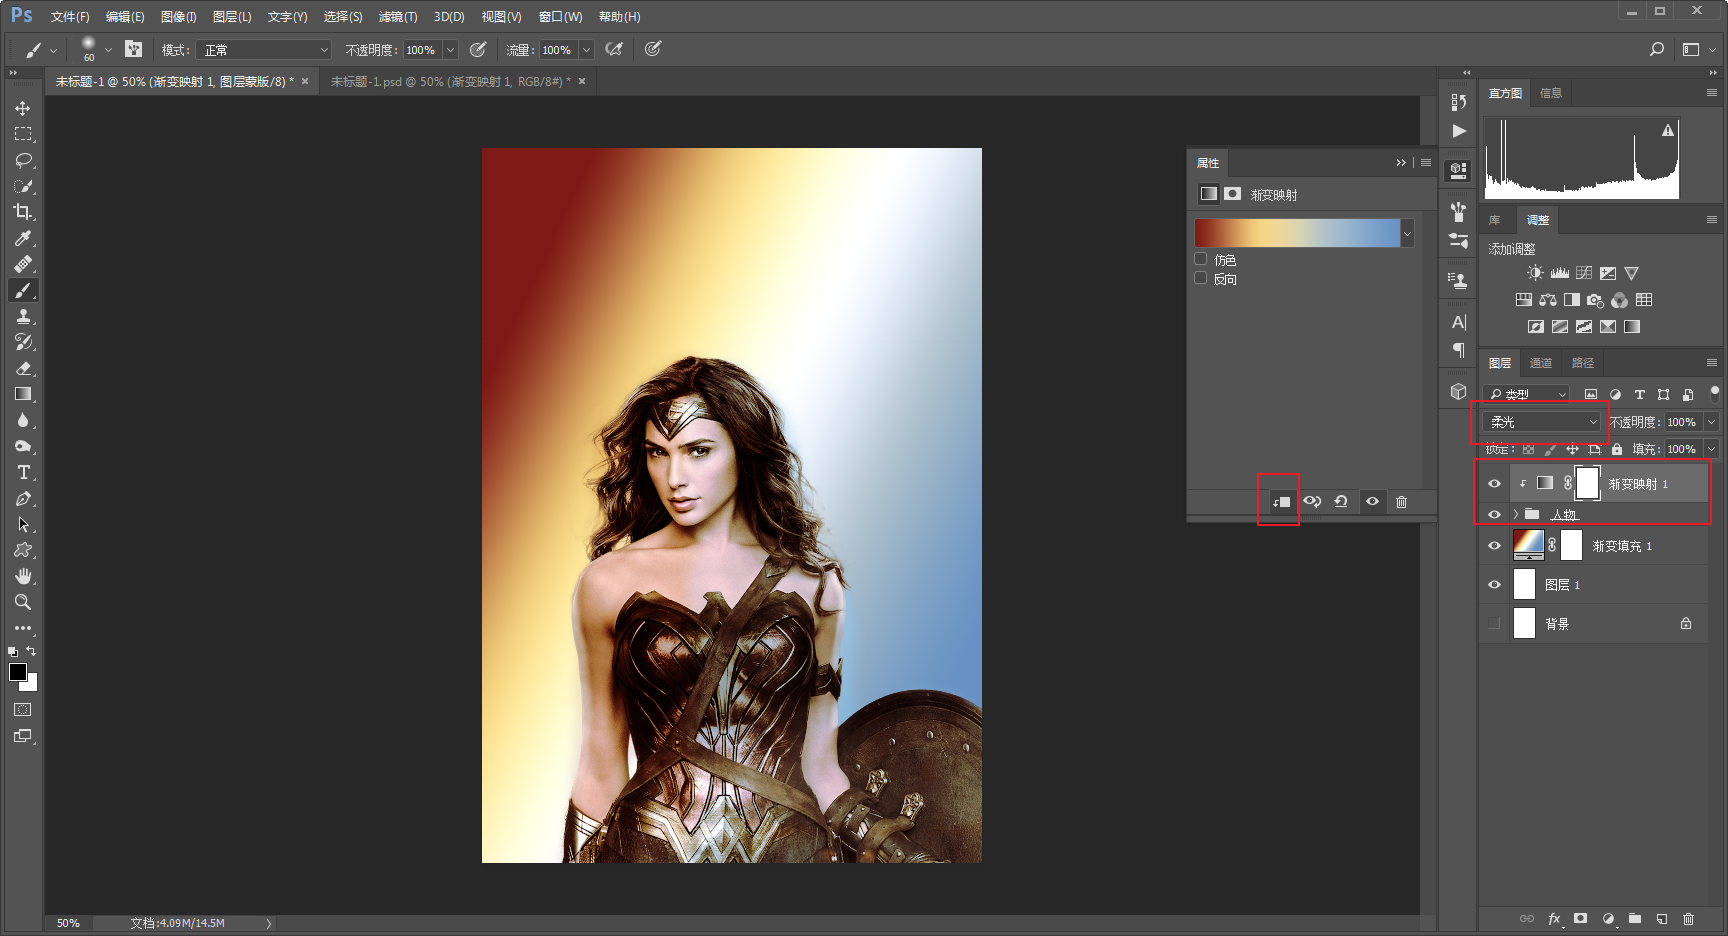Delete layer using Layers panel trash
1728x936 pixels.
[1688, 919]
